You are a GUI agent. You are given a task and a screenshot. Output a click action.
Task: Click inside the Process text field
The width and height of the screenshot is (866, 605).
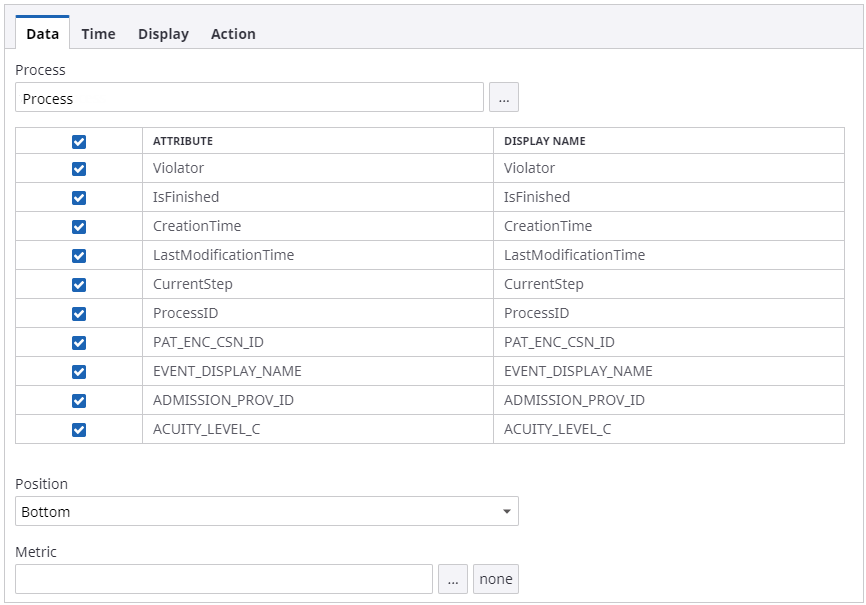click(x=250, y=97)
